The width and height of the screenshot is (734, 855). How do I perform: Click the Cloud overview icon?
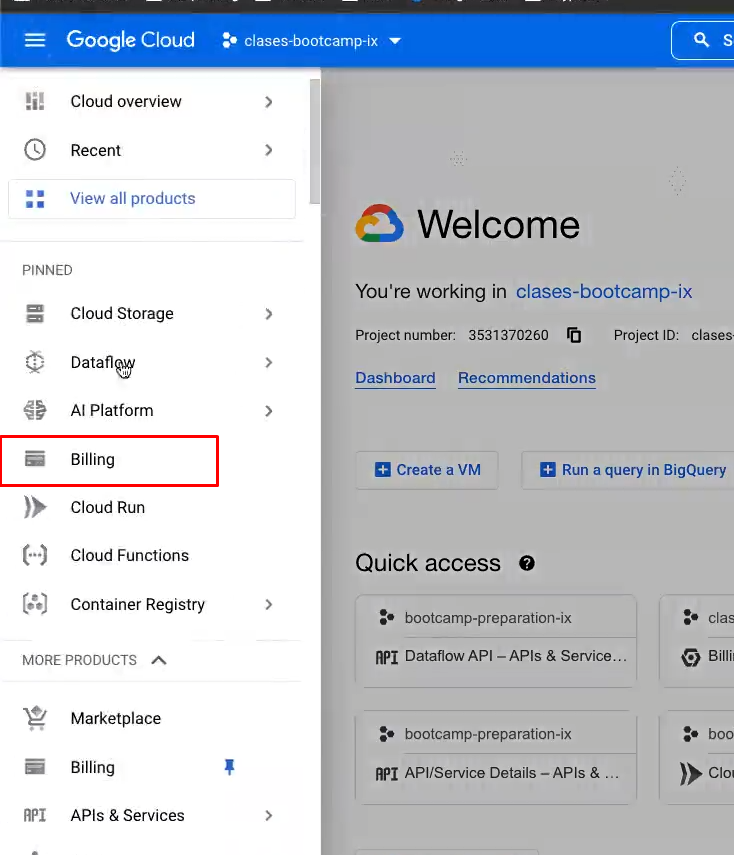click(35, 101)
